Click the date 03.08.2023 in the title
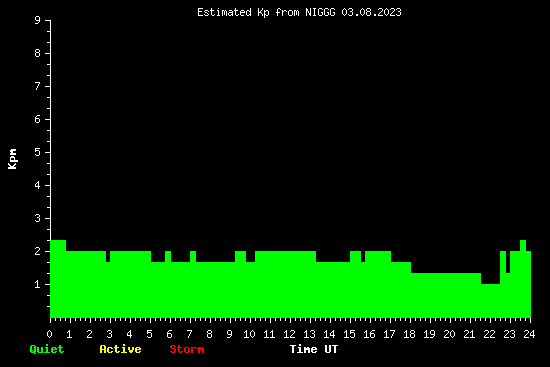This screenshot has width=550, height=367. (x=371, y=13)
